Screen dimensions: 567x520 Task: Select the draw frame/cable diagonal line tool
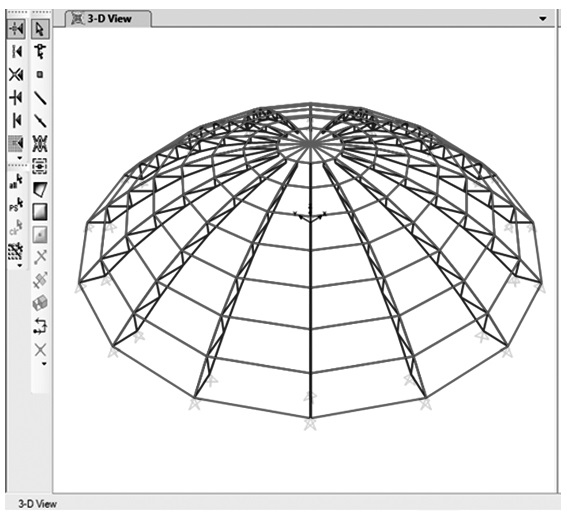(40, 98)
